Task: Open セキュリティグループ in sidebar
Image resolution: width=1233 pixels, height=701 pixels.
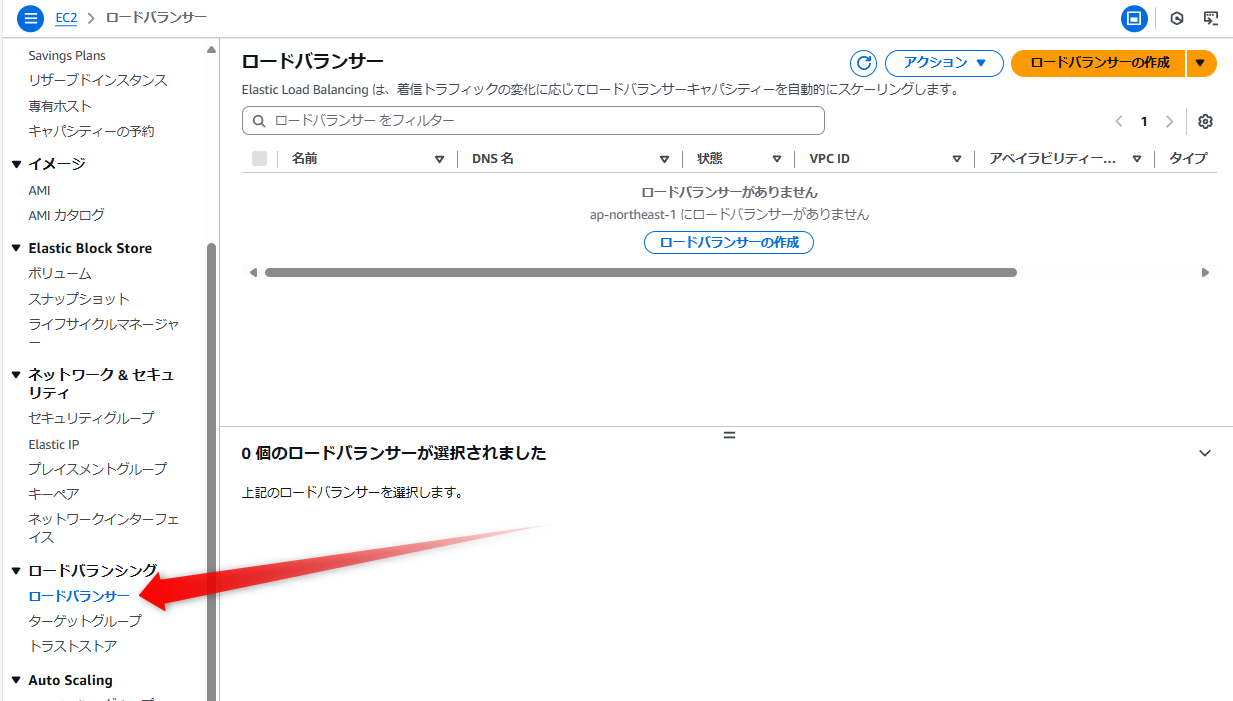Action: click(x=91, y=418)
